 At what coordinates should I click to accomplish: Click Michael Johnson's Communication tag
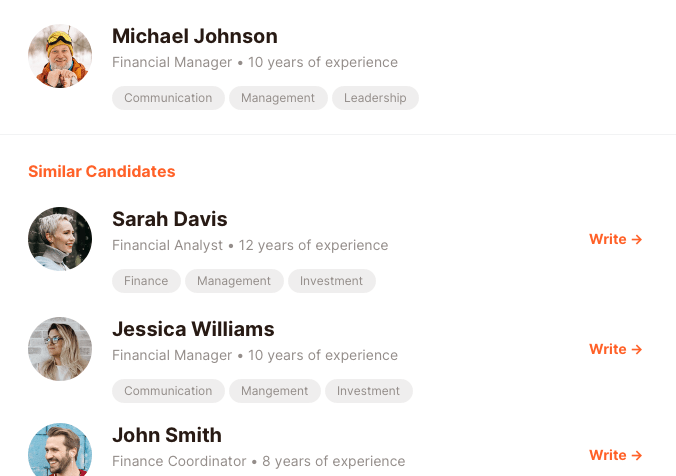coord(168,98)
